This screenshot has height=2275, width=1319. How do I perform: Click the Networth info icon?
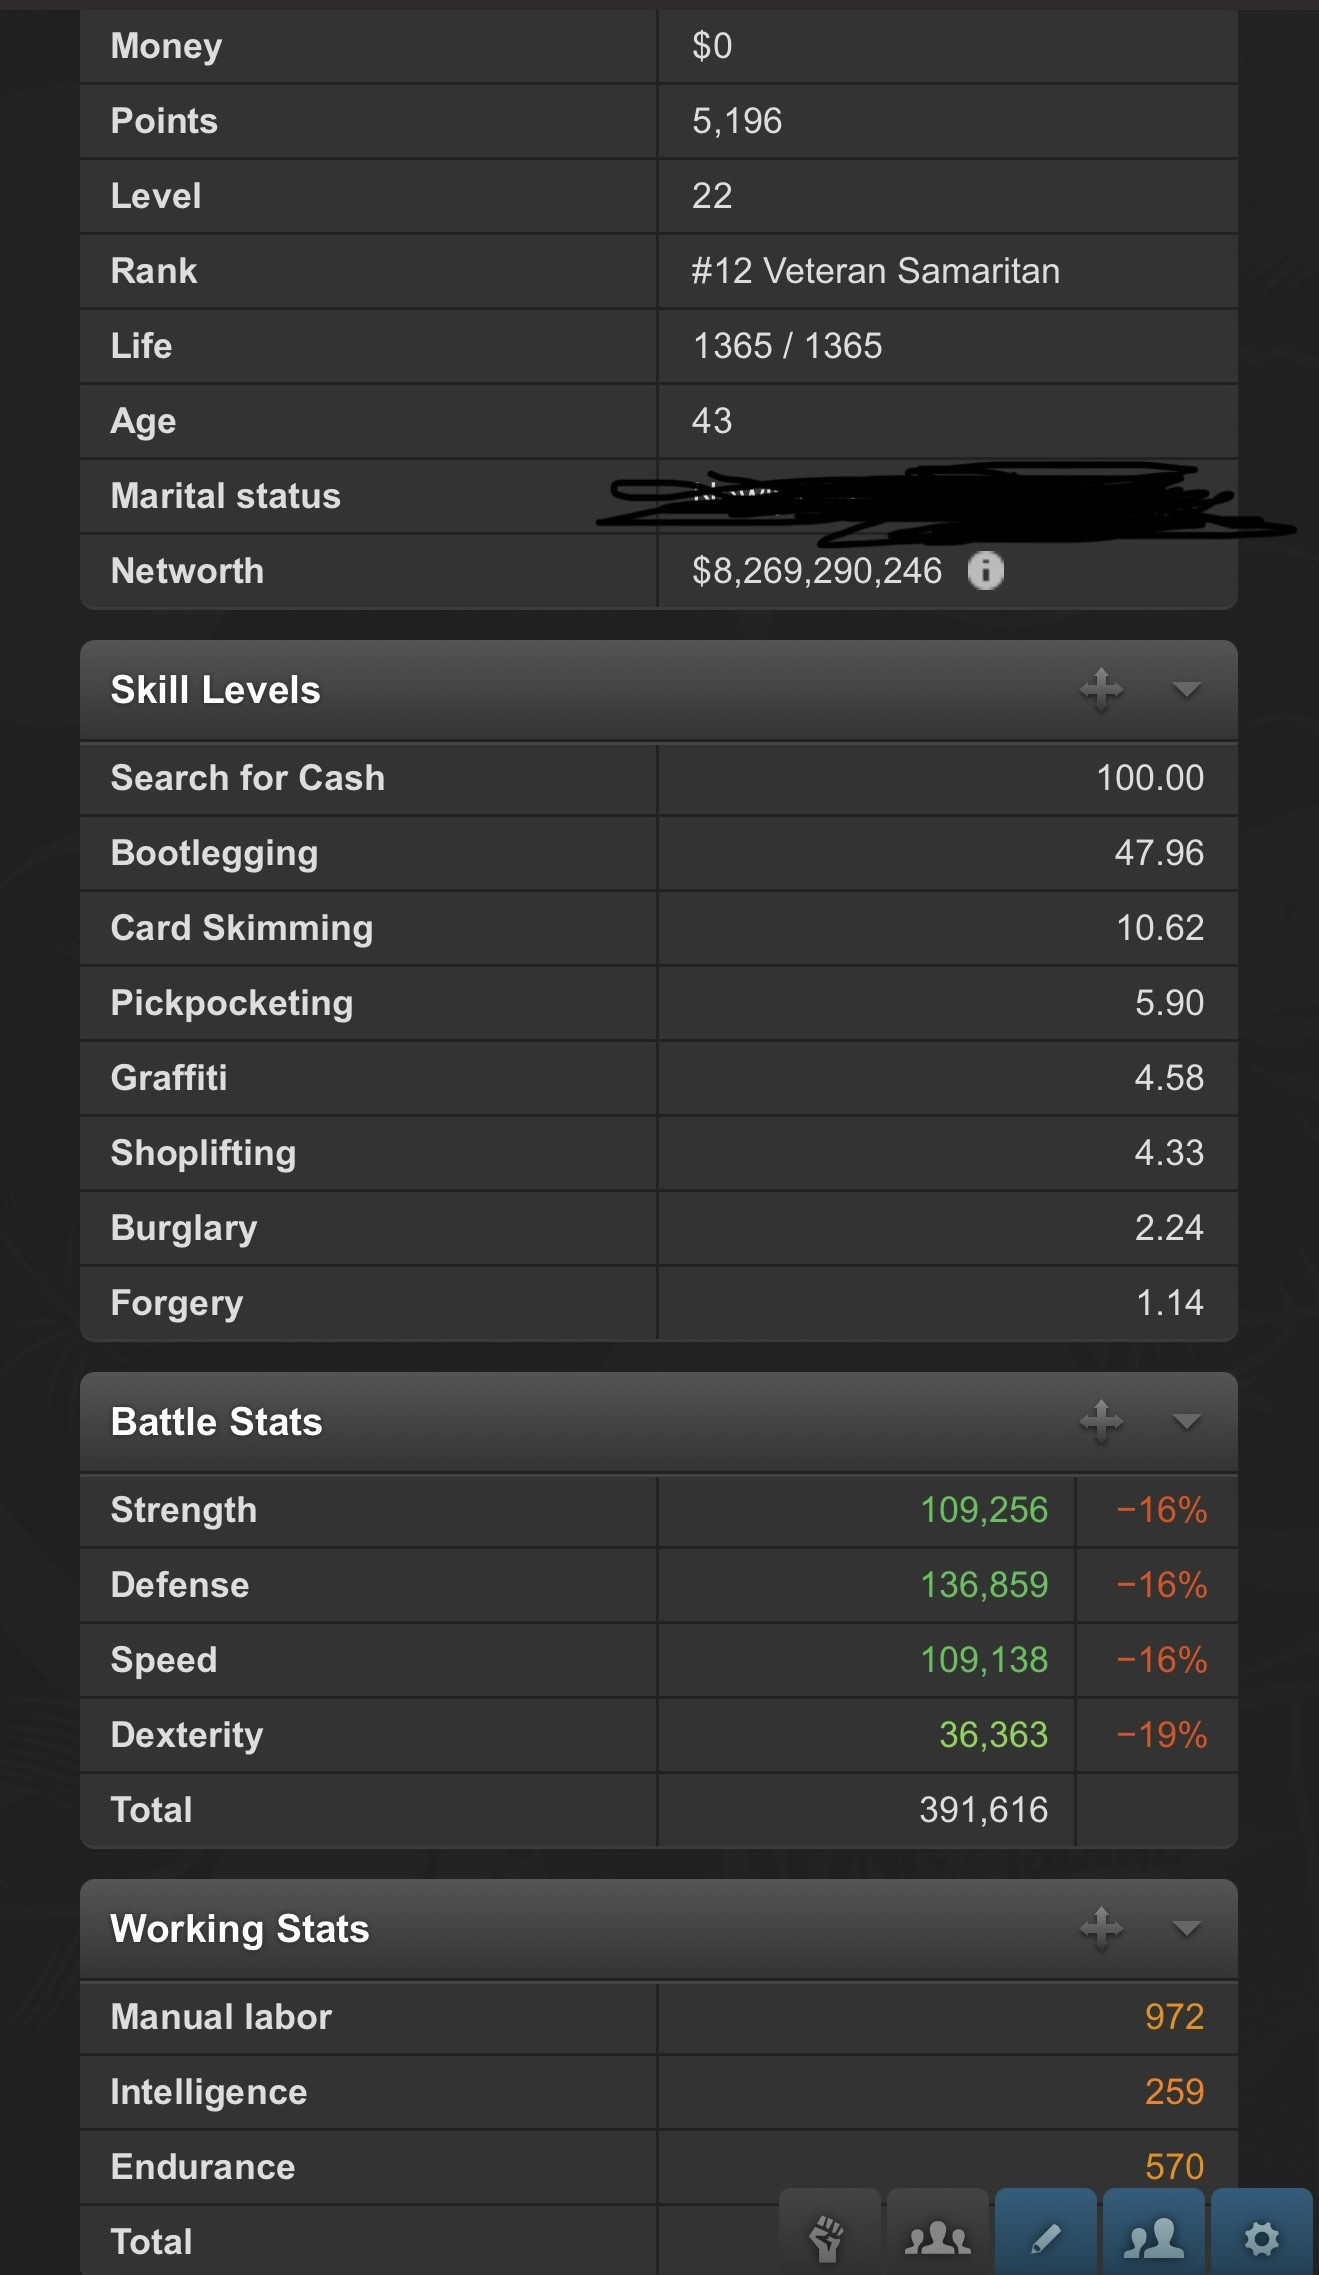coord(985,571)
